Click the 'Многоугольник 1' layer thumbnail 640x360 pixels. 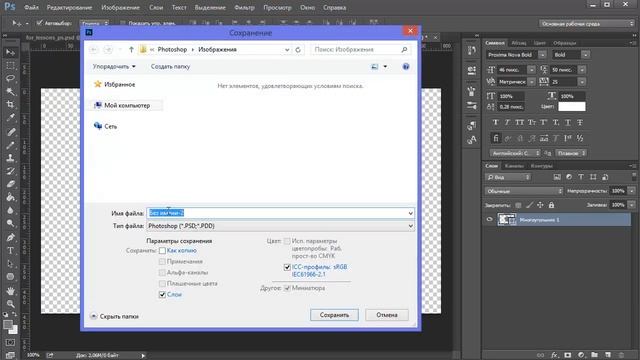507,220
